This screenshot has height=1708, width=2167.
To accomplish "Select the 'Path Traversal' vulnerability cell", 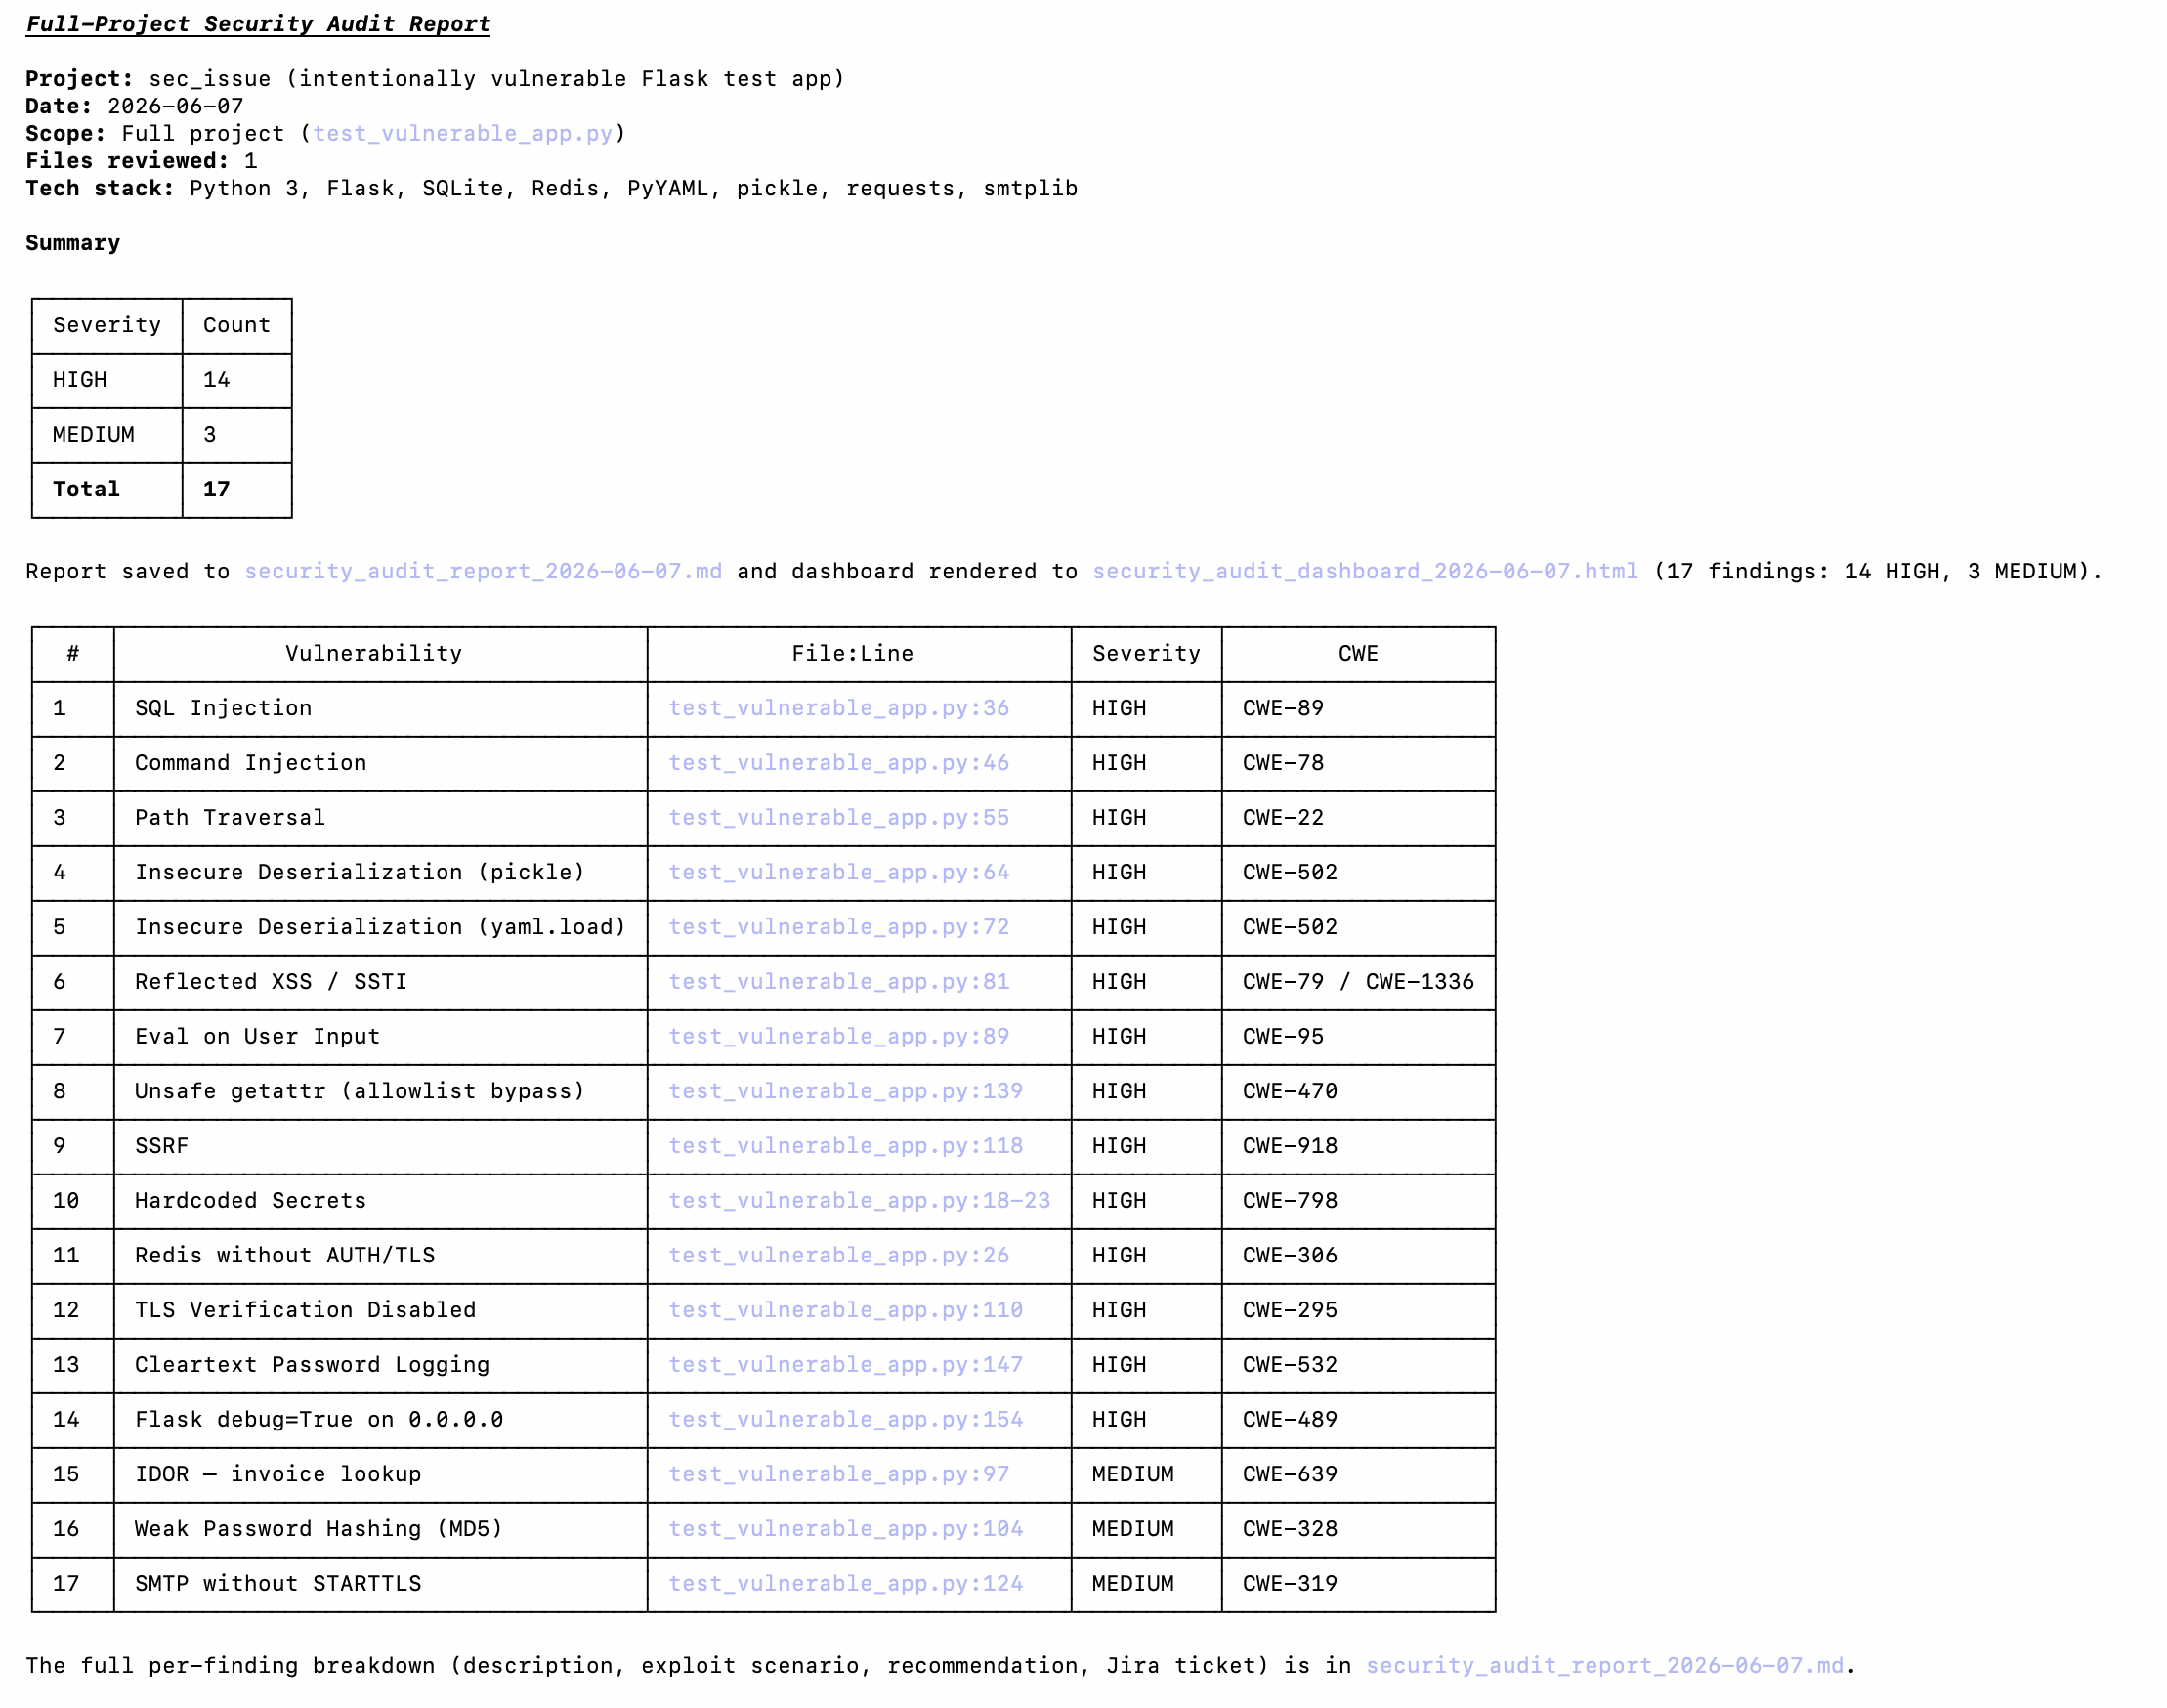I will click(x=380, y=818).
